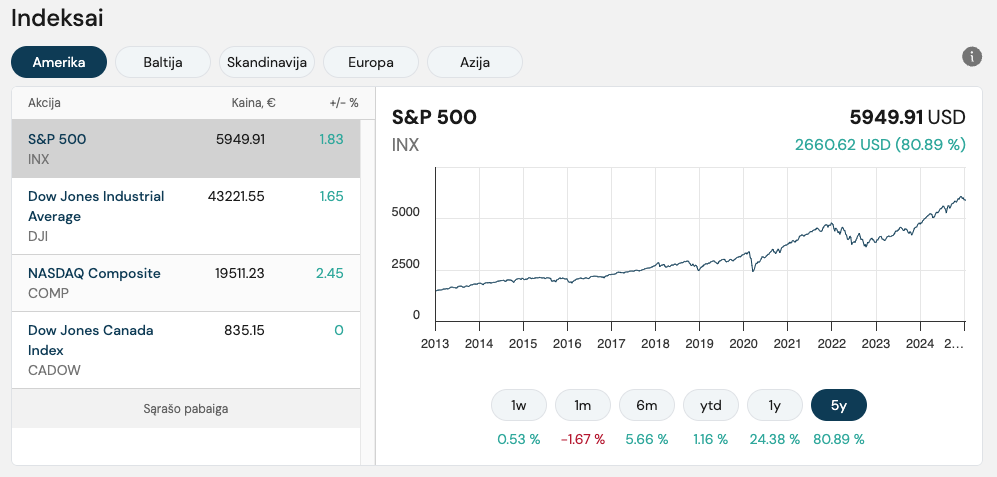997x477 pixels.
Task: Click the 2020 label on chart axis
Action: (743, 344)
